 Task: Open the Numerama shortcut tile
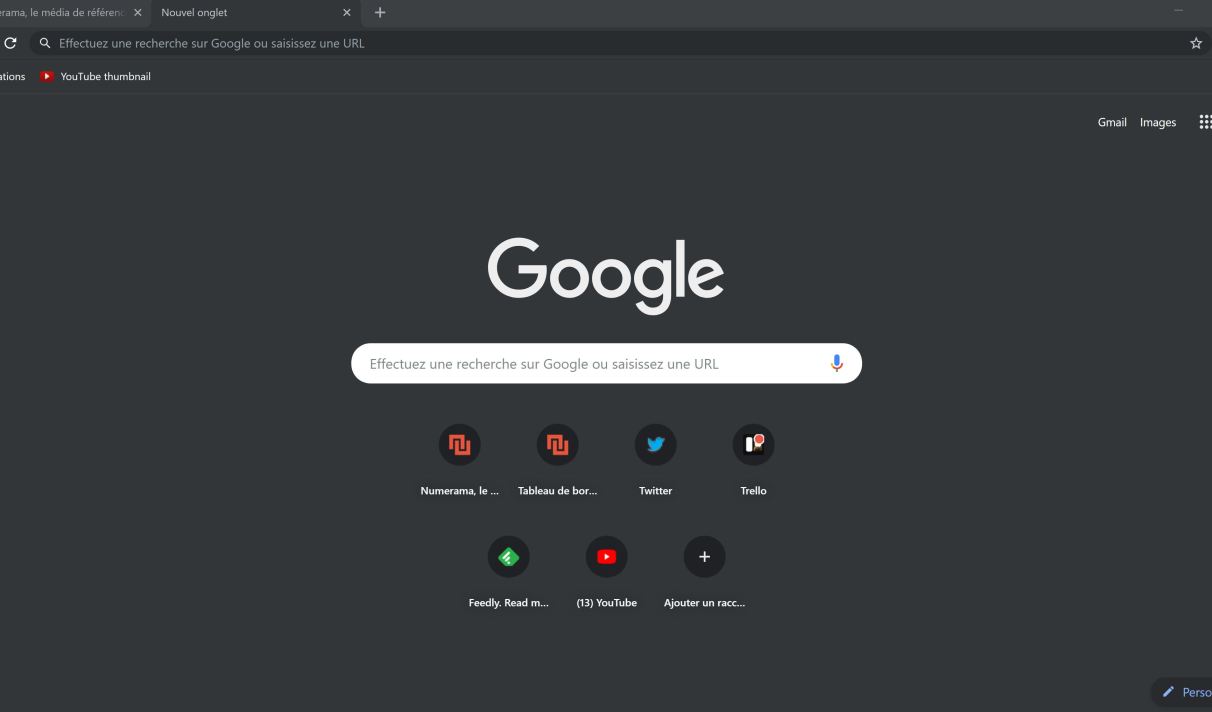point(459,445)
